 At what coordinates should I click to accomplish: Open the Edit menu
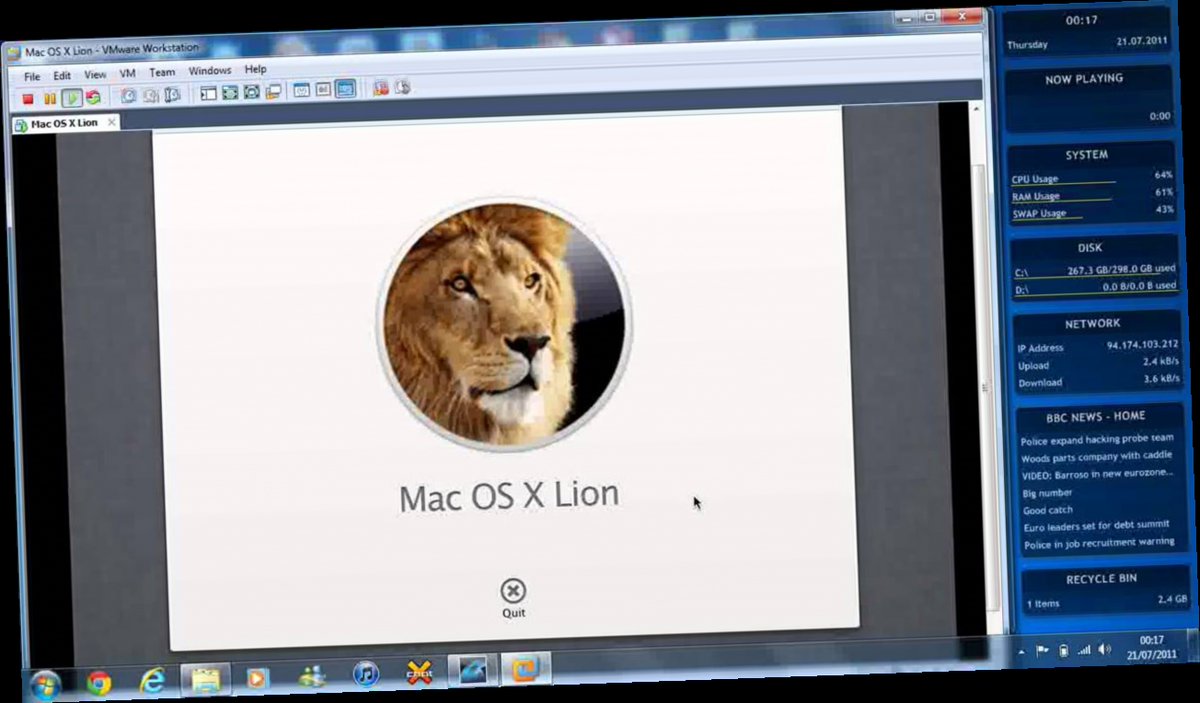coord(62,75)
